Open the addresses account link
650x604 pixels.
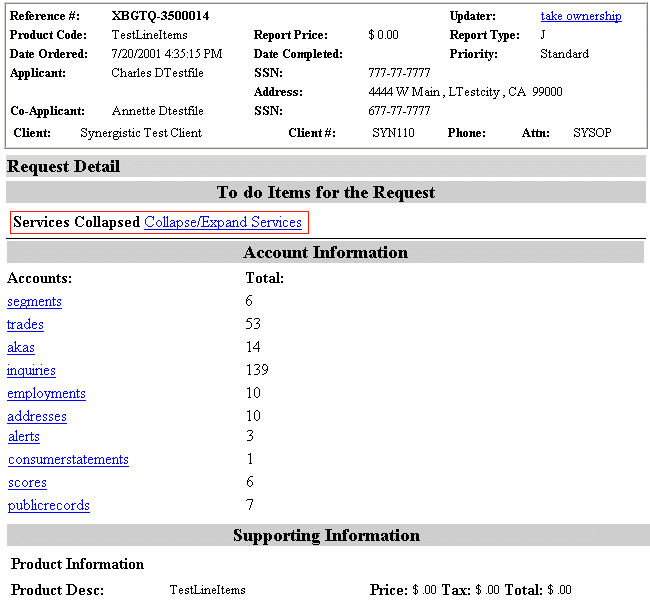(x=37, y=416)
